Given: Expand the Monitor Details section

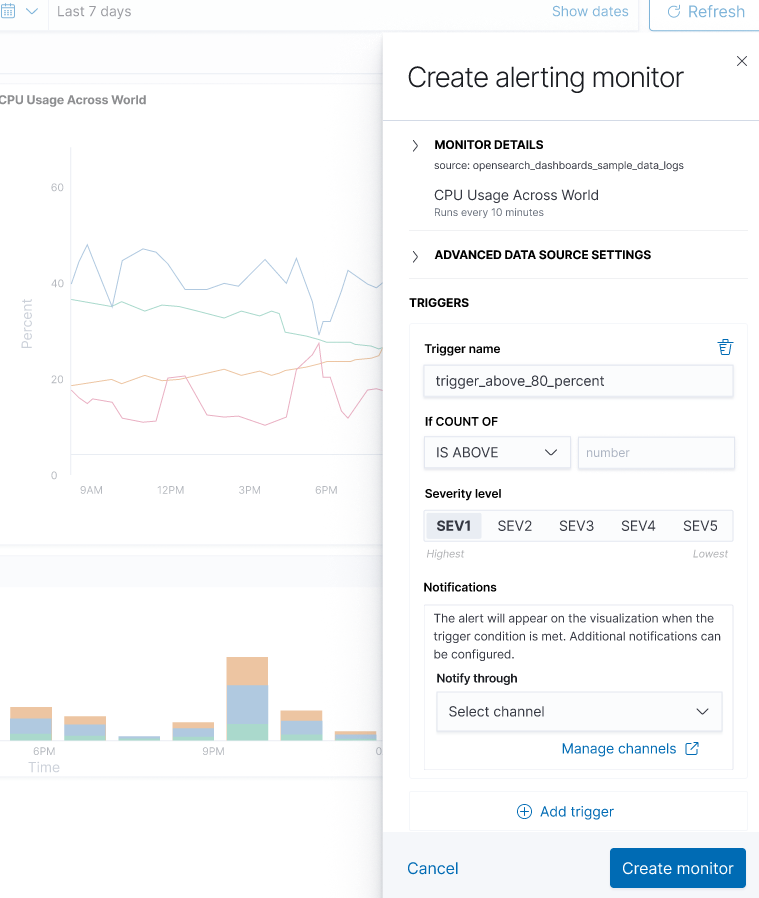Looking at the screenshot, I should tap(414, 144).
